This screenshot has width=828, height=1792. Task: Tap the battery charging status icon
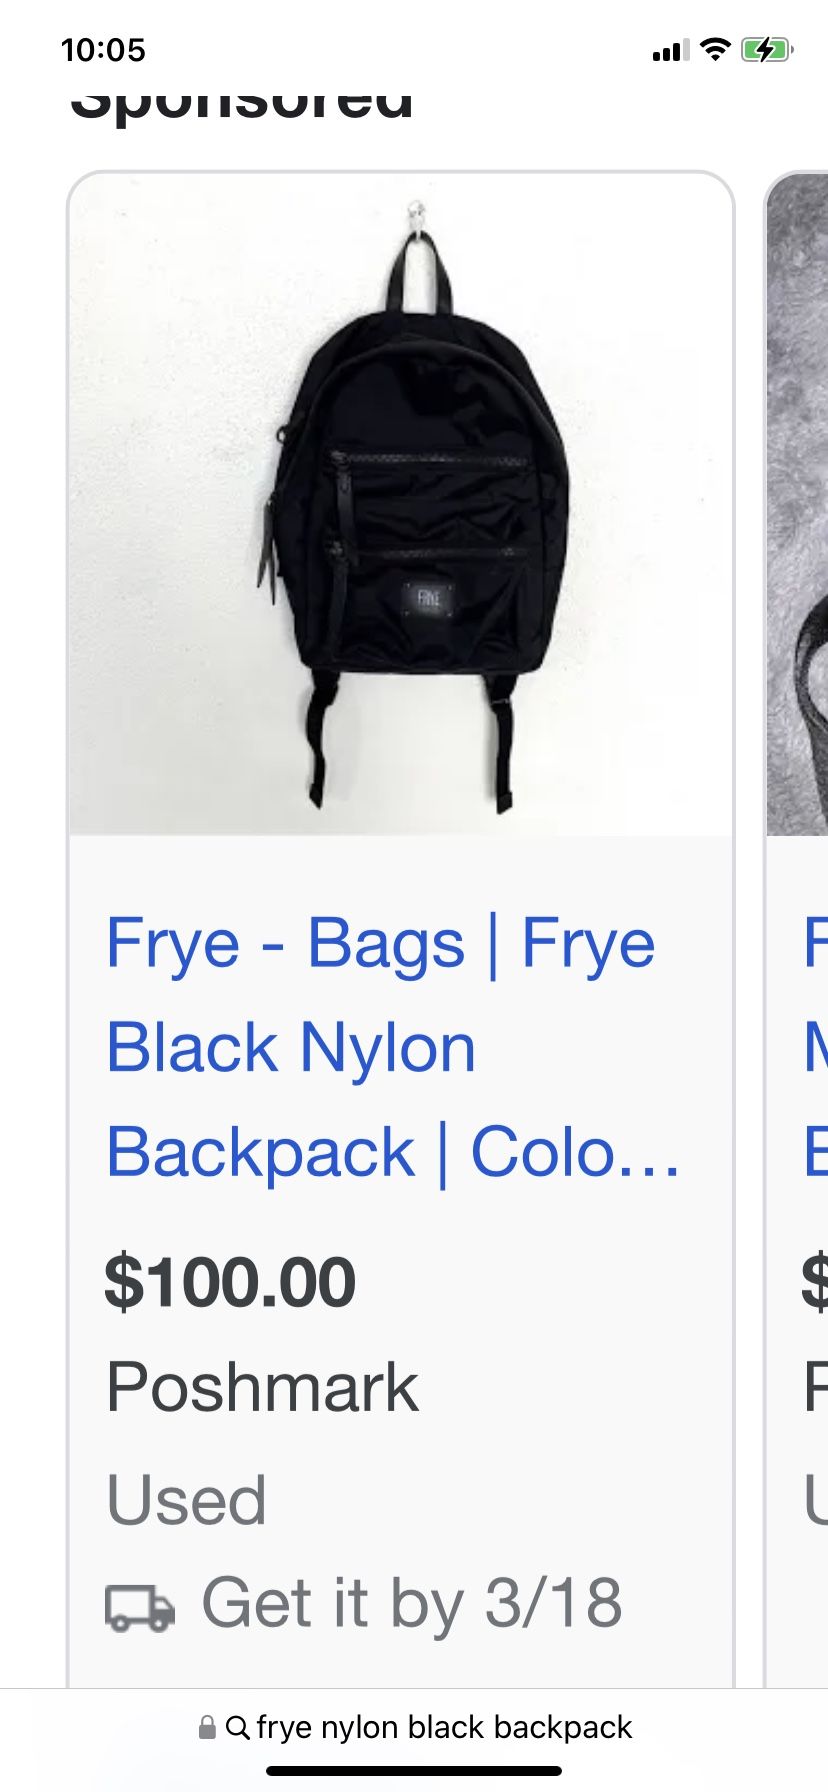point(767,49)
